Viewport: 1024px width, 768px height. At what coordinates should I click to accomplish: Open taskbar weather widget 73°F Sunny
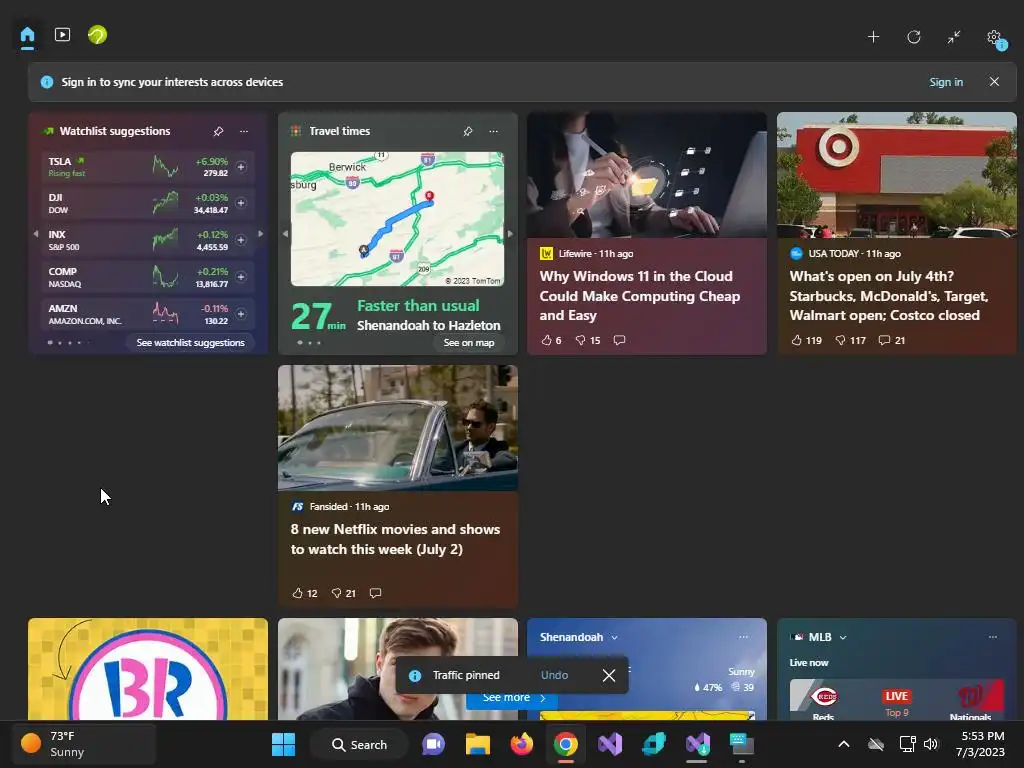(x=84, y=744)
